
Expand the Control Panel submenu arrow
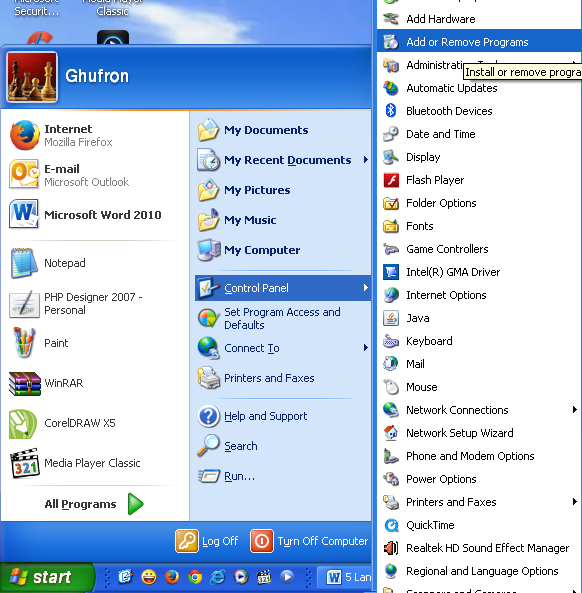pyautogui.click(x=365, y=288)
